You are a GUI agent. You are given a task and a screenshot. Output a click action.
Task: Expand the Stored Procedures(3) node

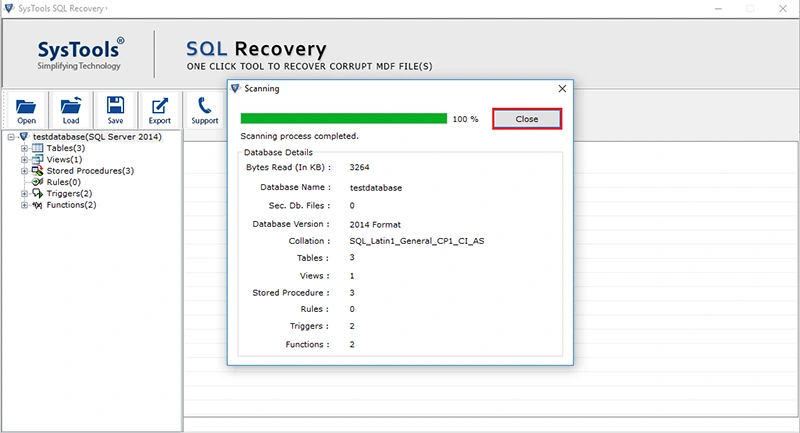point(24,171)
